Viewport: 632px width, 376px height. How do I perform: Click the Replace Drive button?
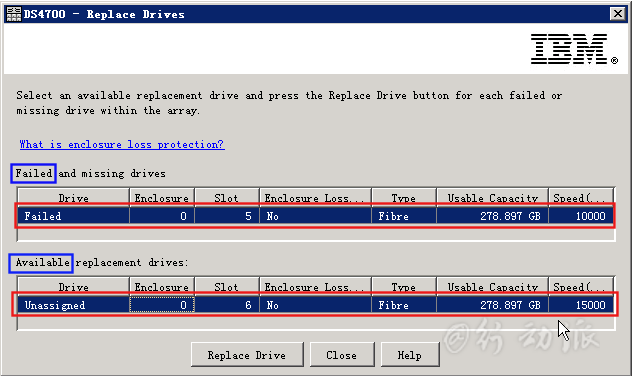[x=247, y=355]
